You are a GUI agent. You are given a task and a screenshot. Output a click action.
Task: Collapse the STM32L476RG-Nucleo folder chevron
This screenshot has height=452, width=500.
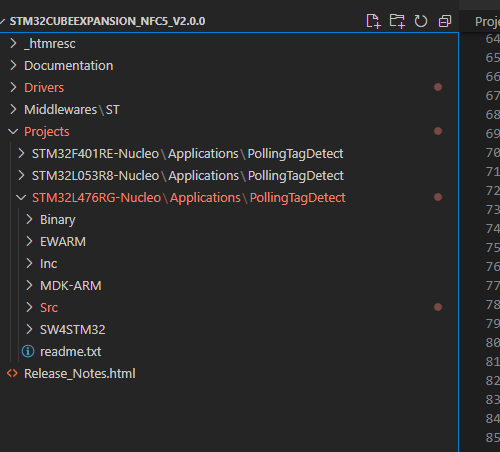pos(21,198)
